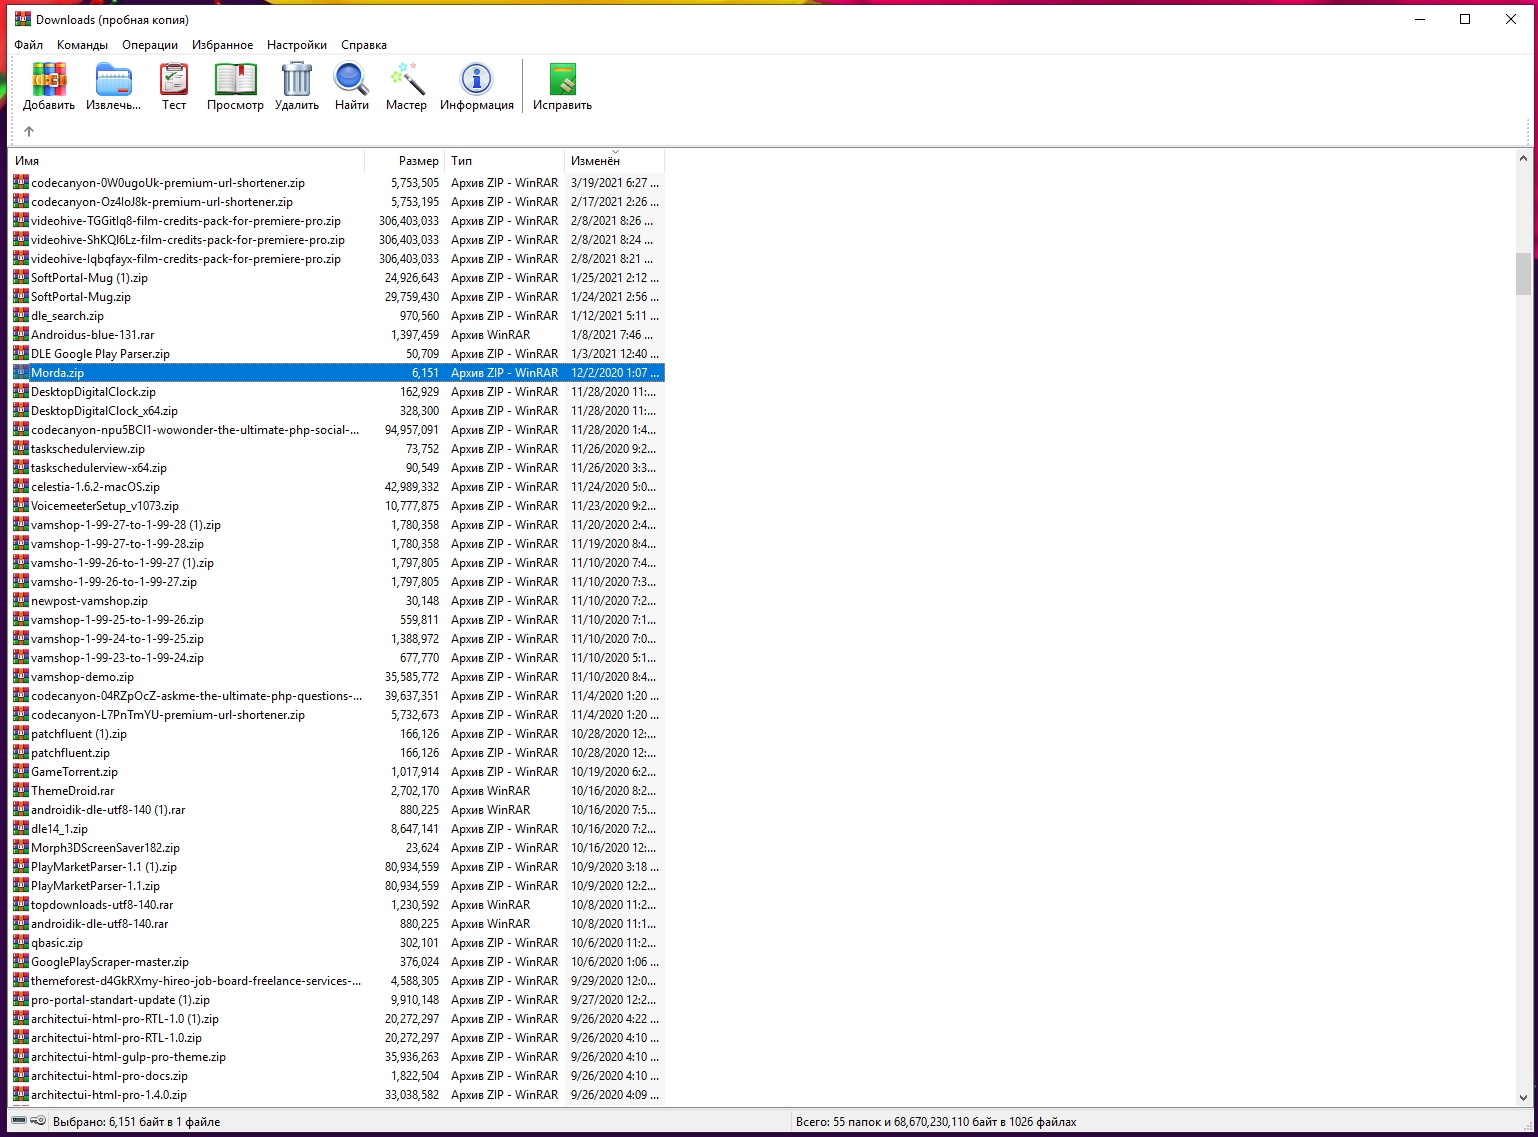The image size is (1538, 1137).
Task: Click the WinRAR icon in the title bar
Action: coord(22,19)
